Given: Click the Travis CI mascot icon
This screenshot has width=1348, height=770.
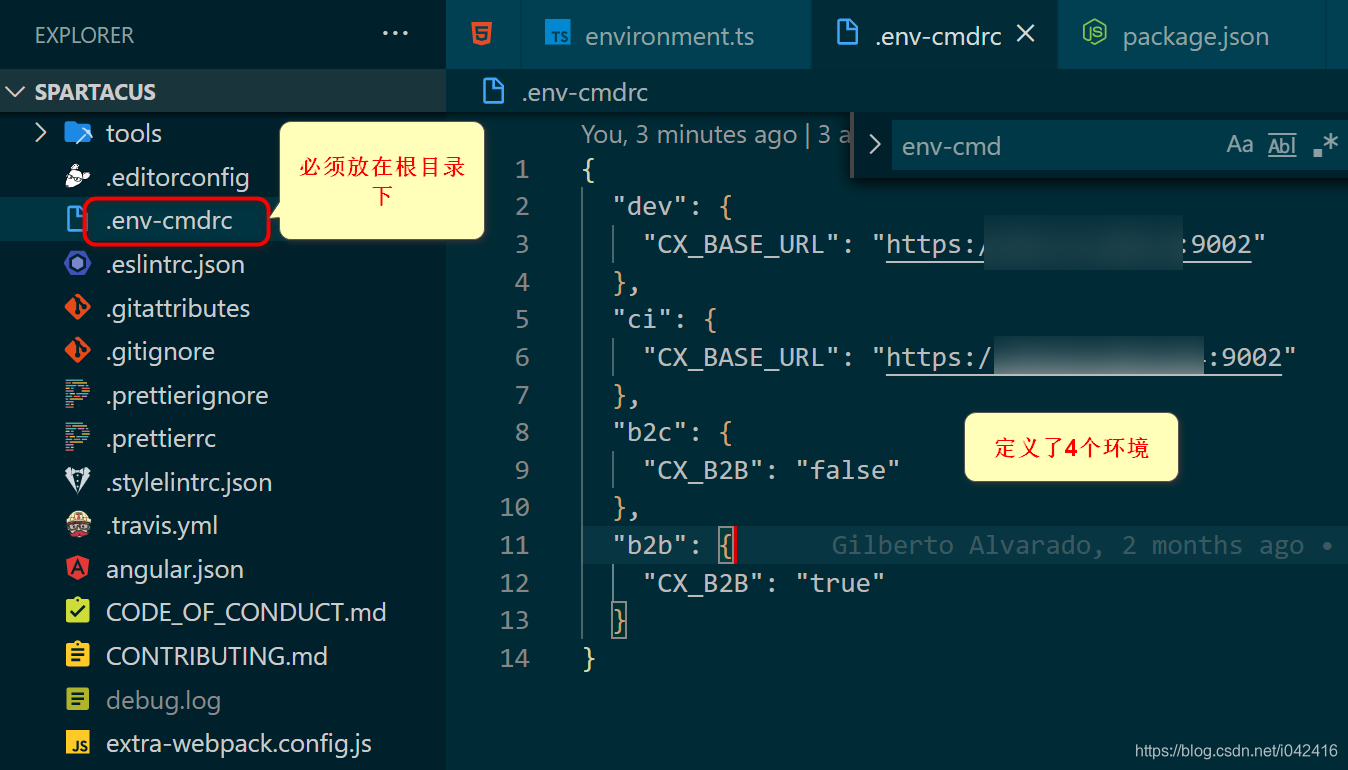Looking at the screenshot, I should [x=77, y=524].
